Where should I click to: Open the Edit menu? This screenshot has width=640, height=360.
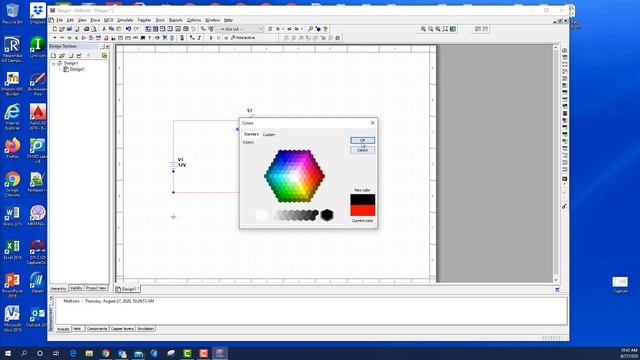click(70, 20)
